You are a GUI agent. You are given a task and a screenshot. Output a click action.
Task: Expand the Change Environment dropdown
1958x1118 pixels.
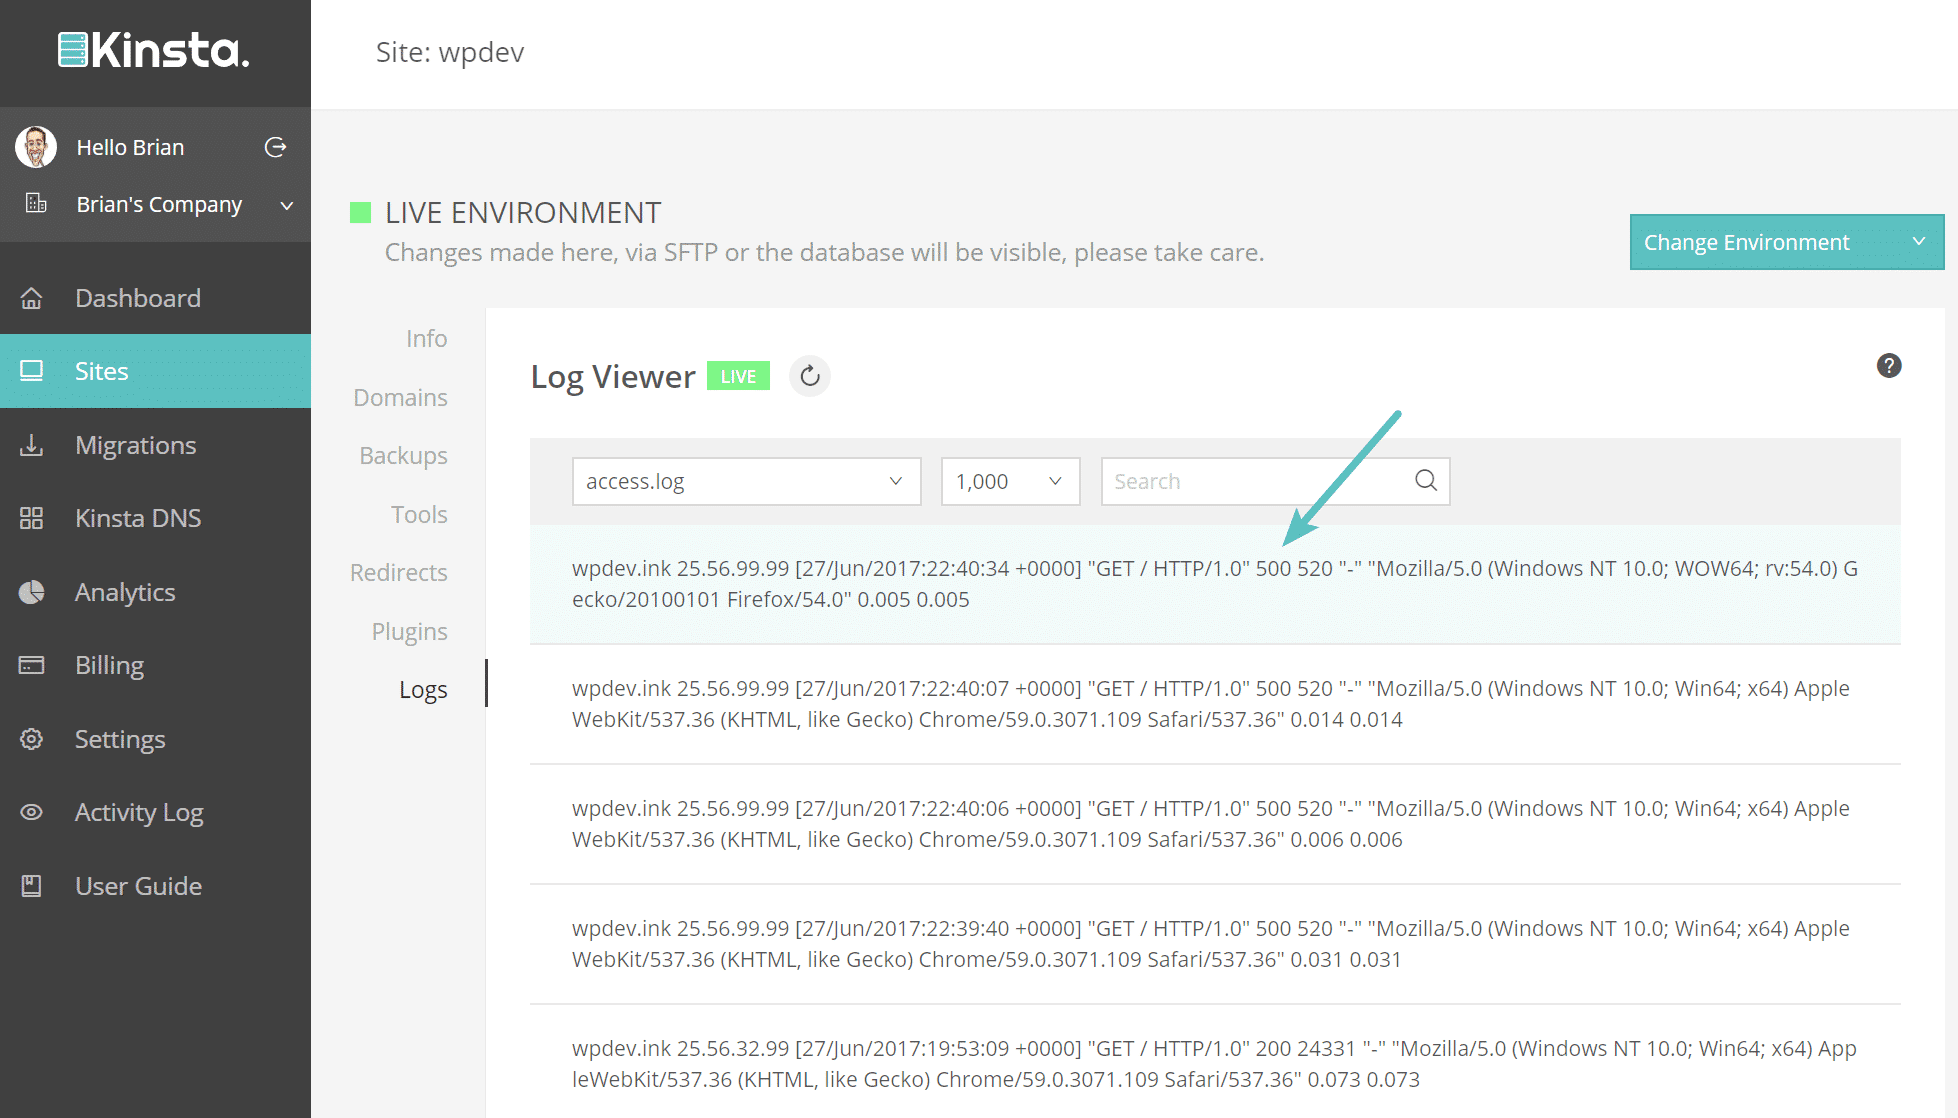1786,242
